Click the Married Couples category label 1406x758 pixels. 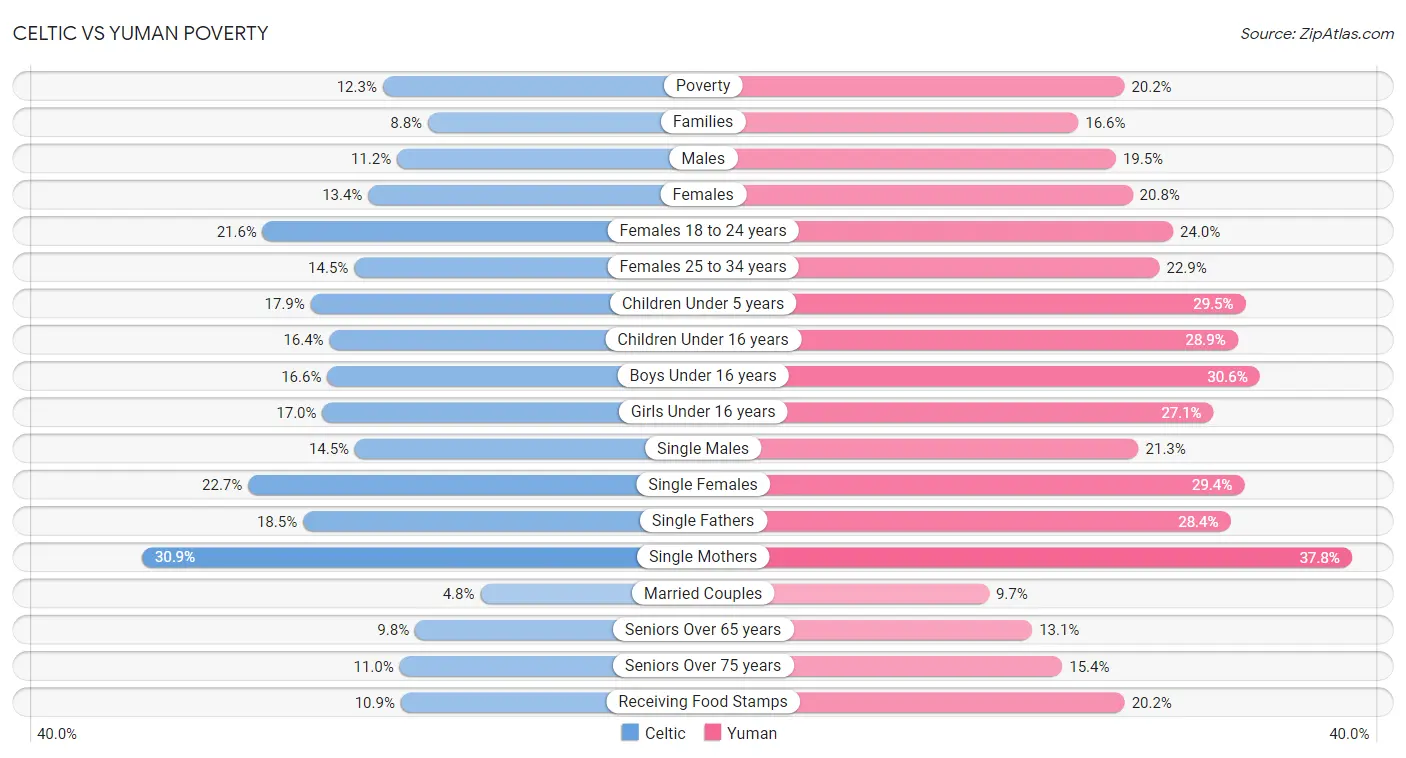[x=703, y=593]
